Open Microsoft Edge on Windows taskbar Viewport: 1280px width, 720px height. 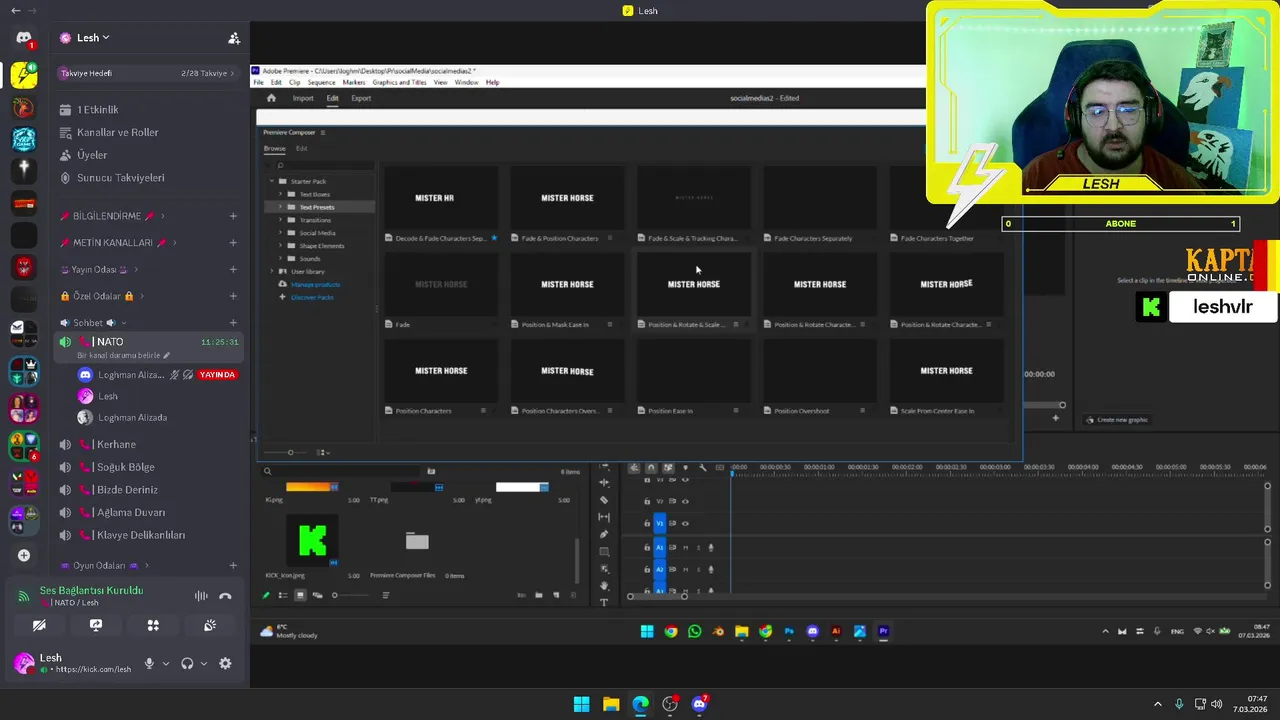[x=640, y=704]
